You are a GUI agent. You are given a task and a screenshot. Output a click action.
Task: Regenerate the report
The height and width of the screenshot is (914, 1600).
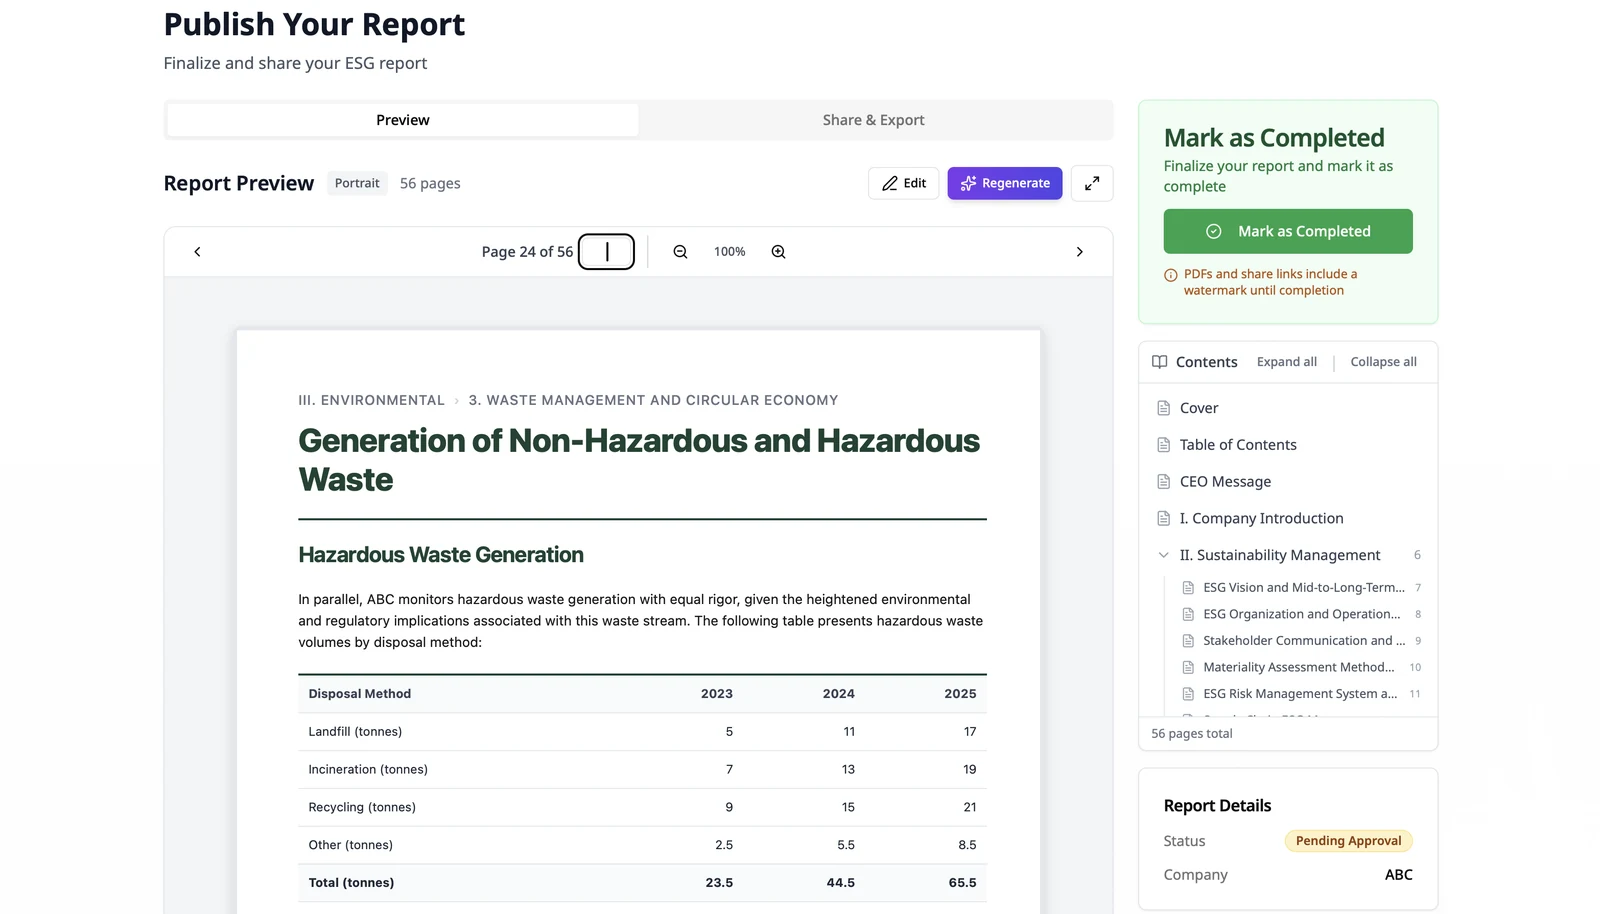pos(1005,183)
